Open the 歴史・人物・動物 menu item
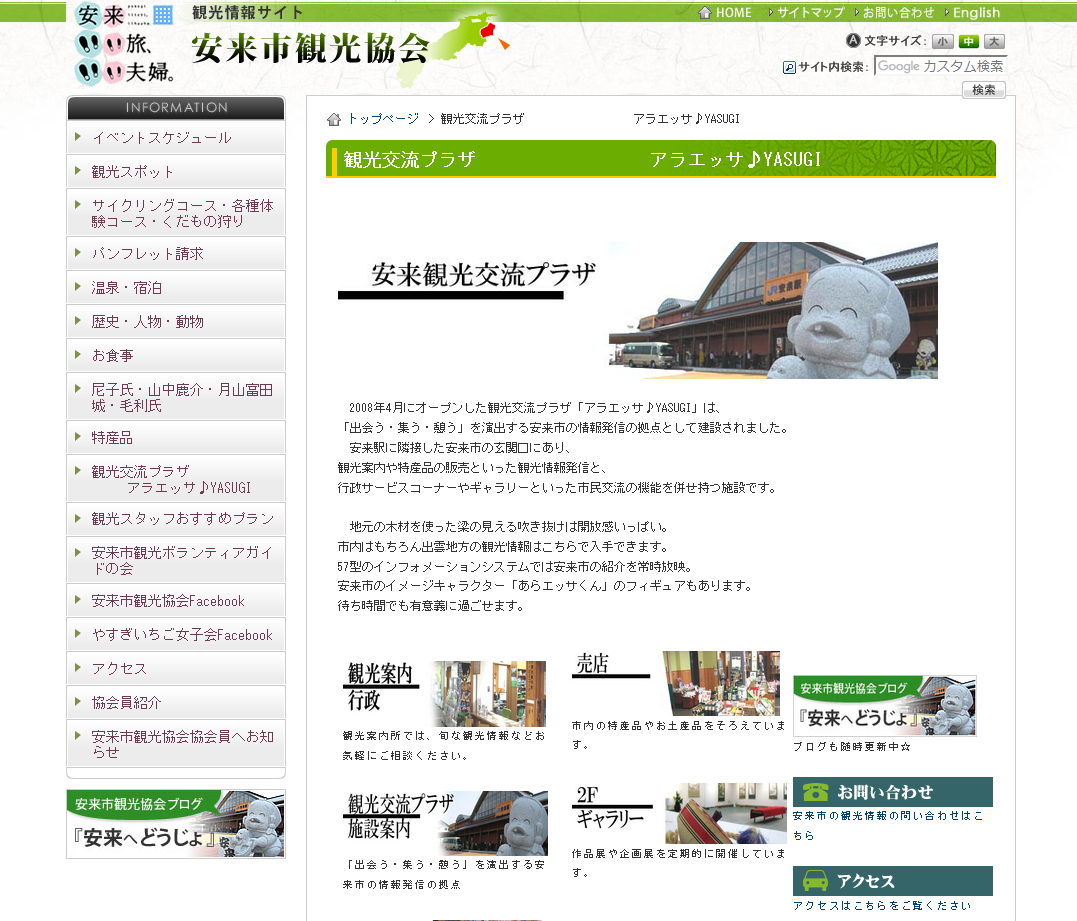 [176, 321]
